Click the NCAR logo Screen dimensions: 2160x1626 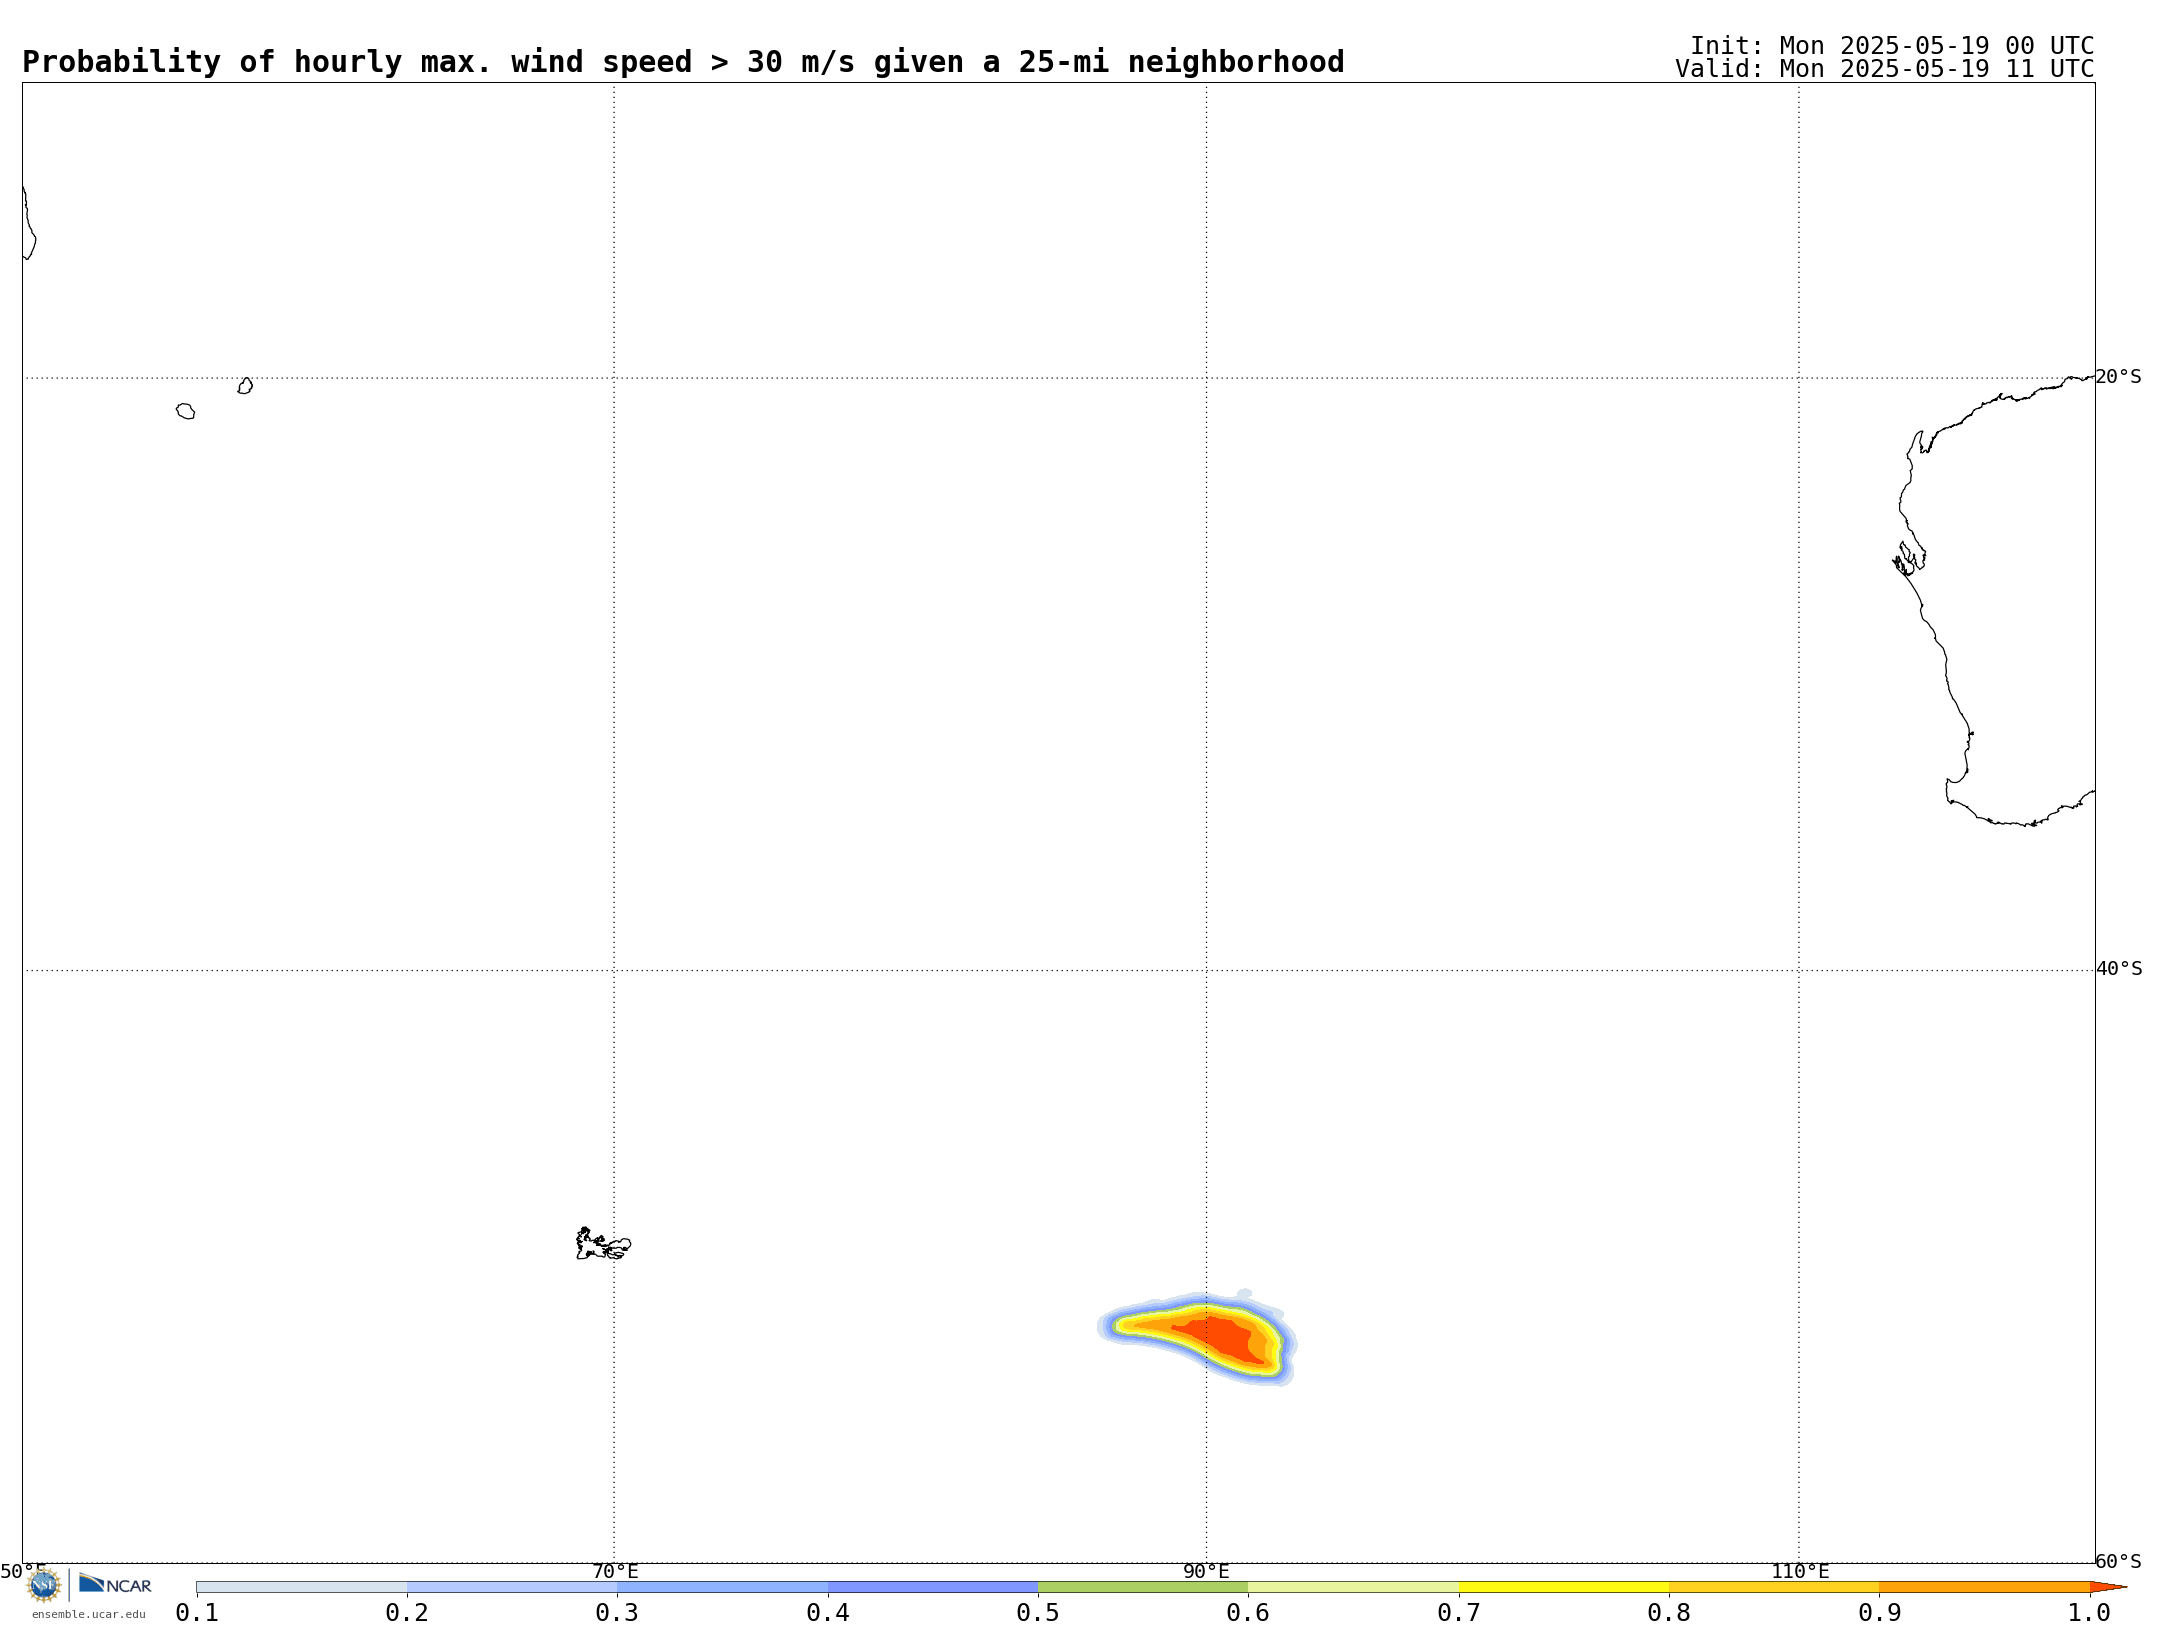coord(115,1584)
